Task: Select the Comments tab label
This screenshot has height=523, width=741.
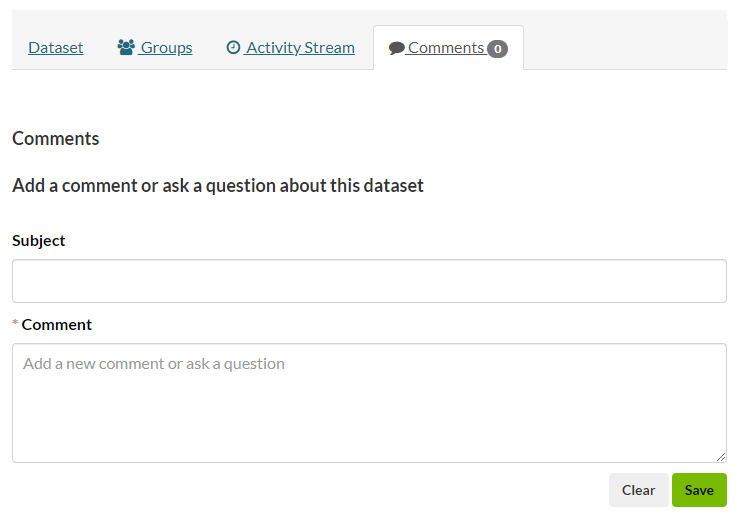Action: click(x=446, y=47)
